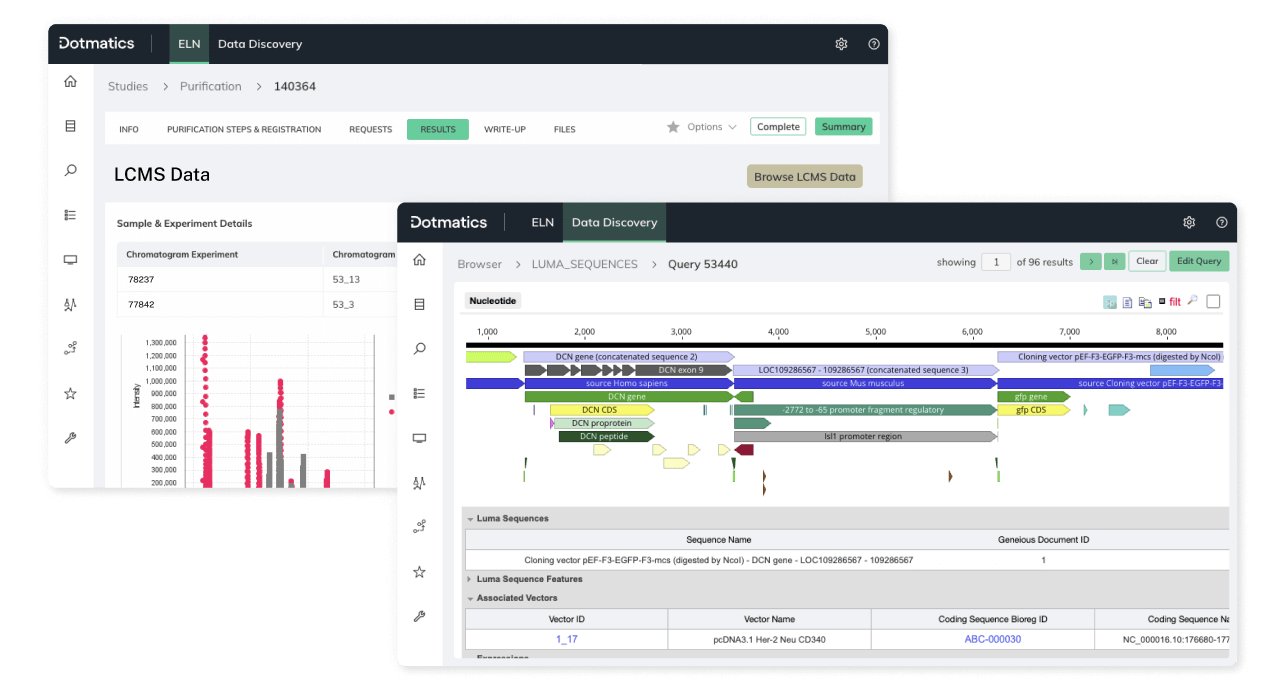Collapse the Associated Vectors section
Image resolution: width=1280 pixels, height=700 pixels.
pos(470,598)
